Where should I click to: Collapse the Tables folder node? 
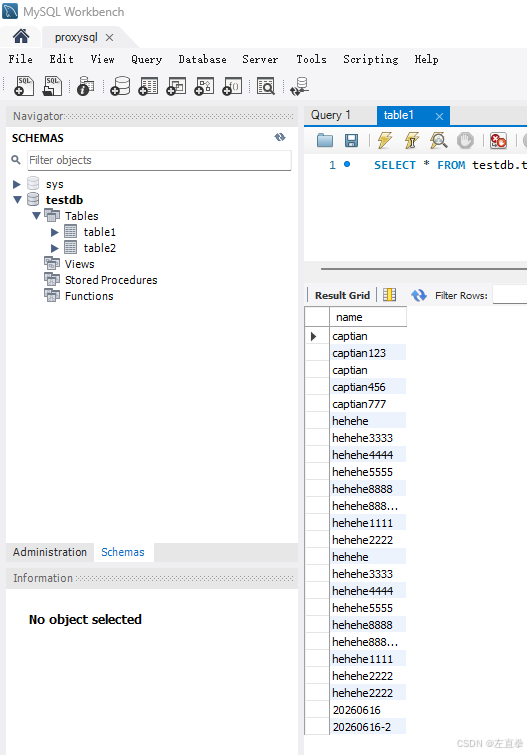pyautogui.click(x=36, y=216)
